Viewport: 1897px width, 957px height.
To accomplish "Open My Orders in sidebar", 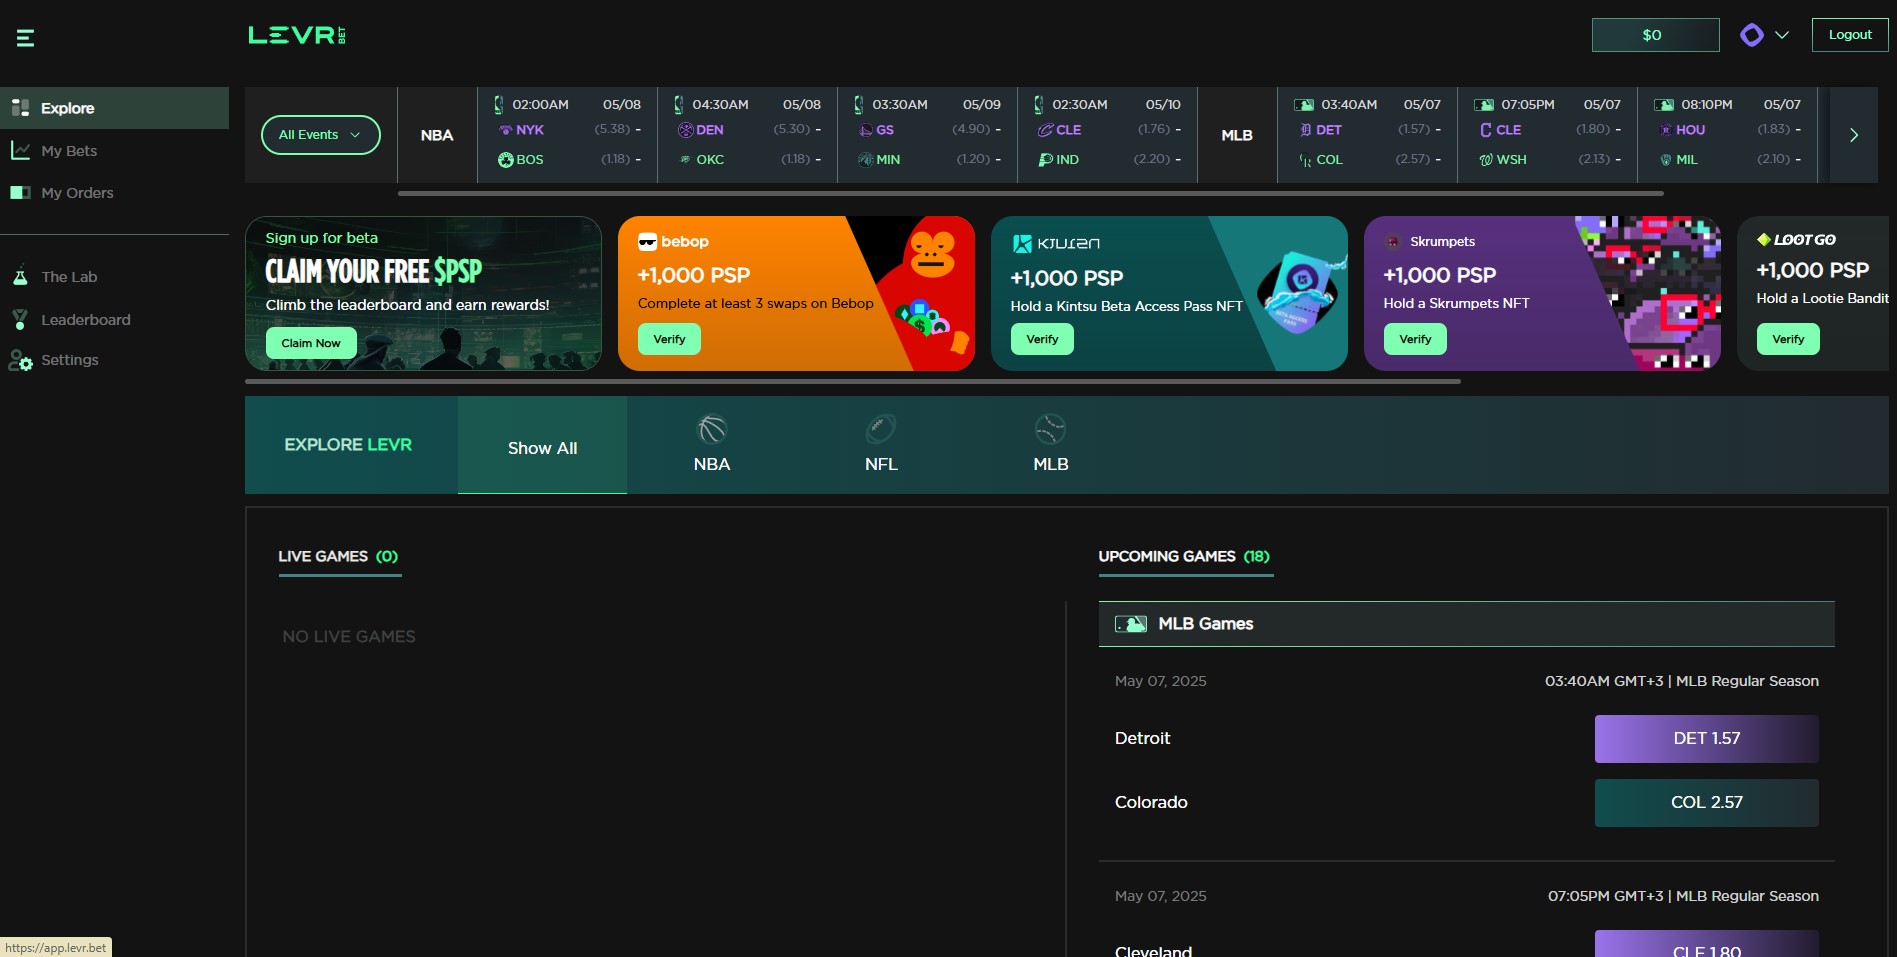I will (77, 193).
